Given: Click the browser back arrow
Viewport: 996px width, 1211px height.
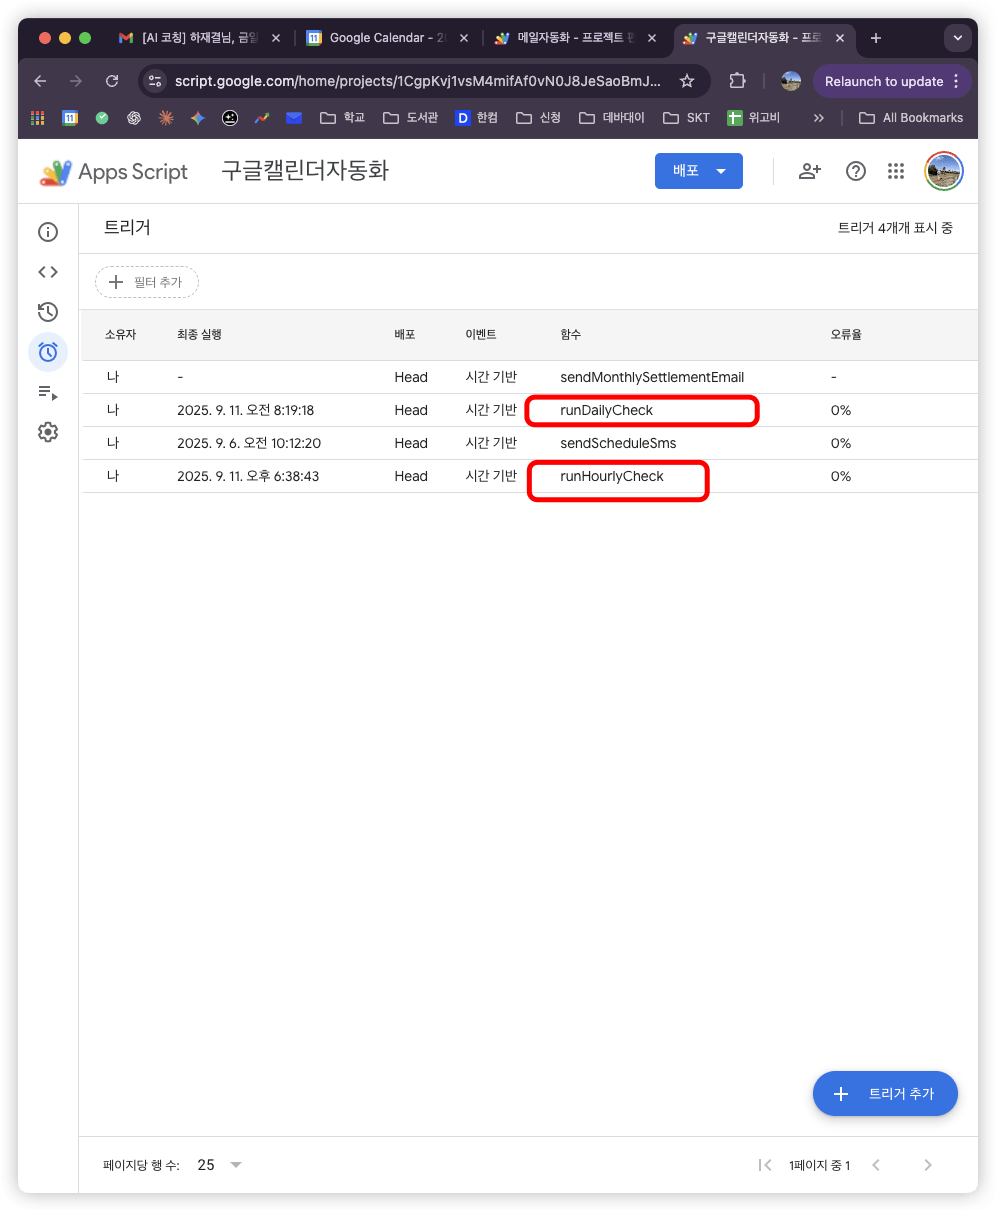Looking at the screenshot, I should click(40, 81).
